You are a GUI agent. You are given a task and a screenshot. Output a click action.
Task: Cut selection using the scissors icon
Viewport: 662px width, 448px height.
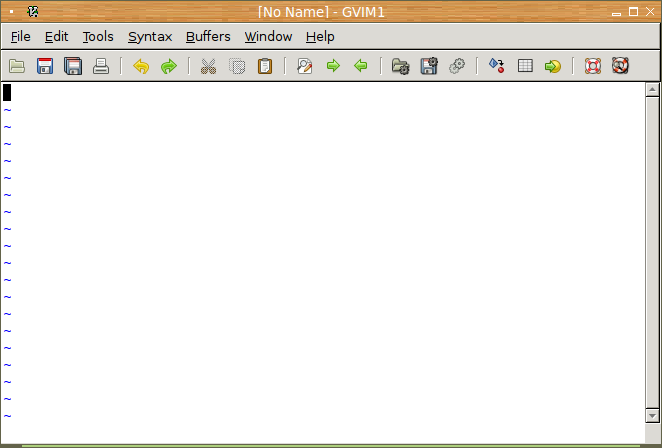[x=208, y=66]
